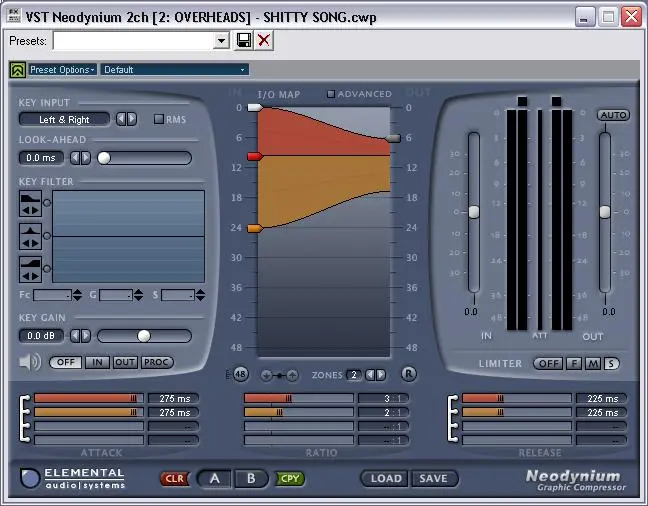Image resolution: width=648 pixels, height=506 pixels.
Task: Click the Fc frequency input field
Action: [52, 295]
